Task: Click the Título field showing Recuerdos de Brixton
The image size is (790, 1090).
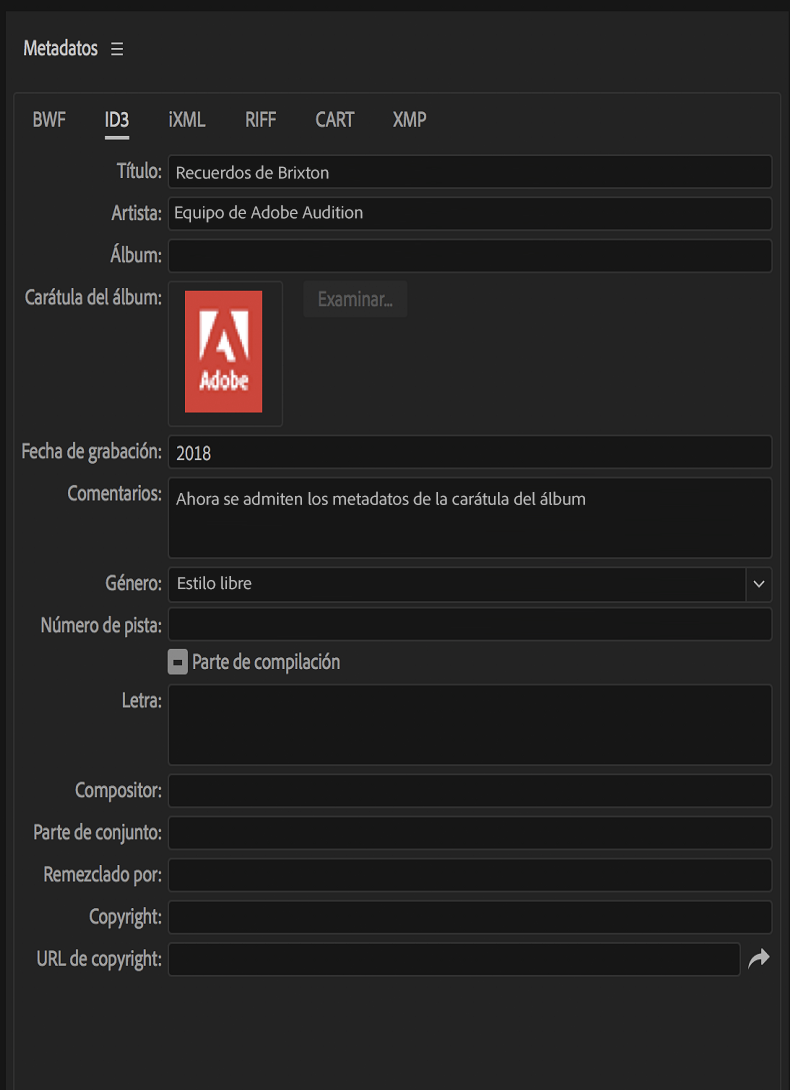Action: point(470,171)
